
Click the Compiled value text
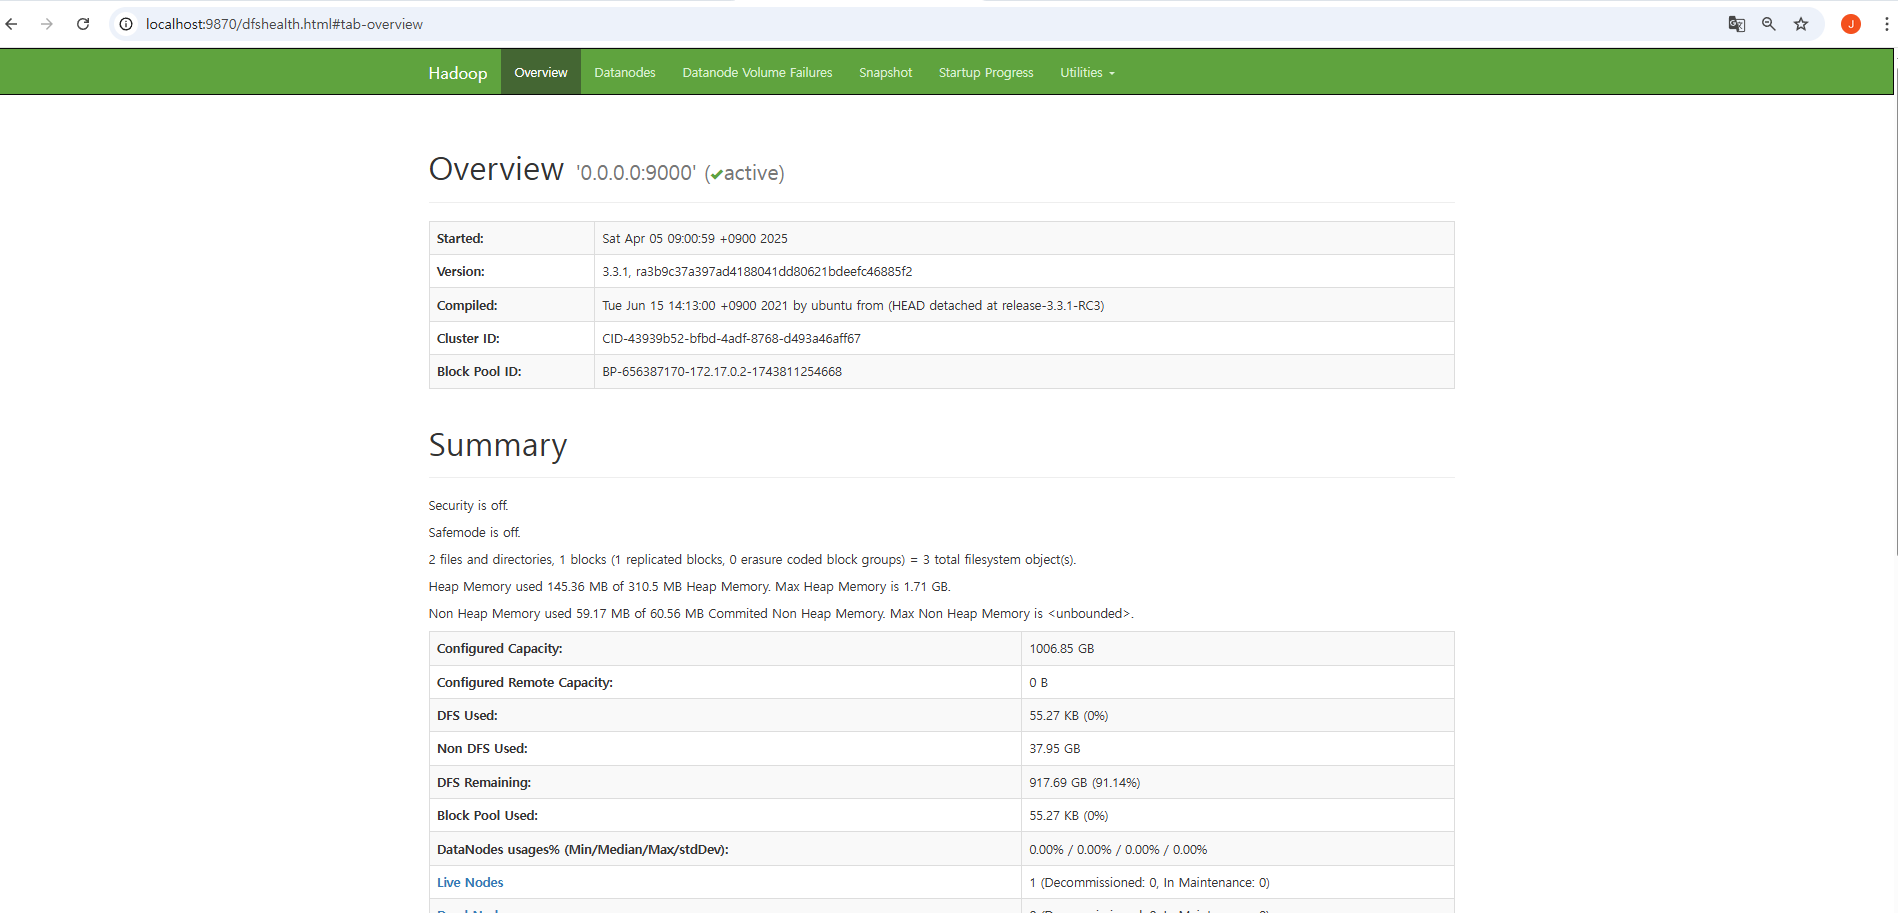853,305
